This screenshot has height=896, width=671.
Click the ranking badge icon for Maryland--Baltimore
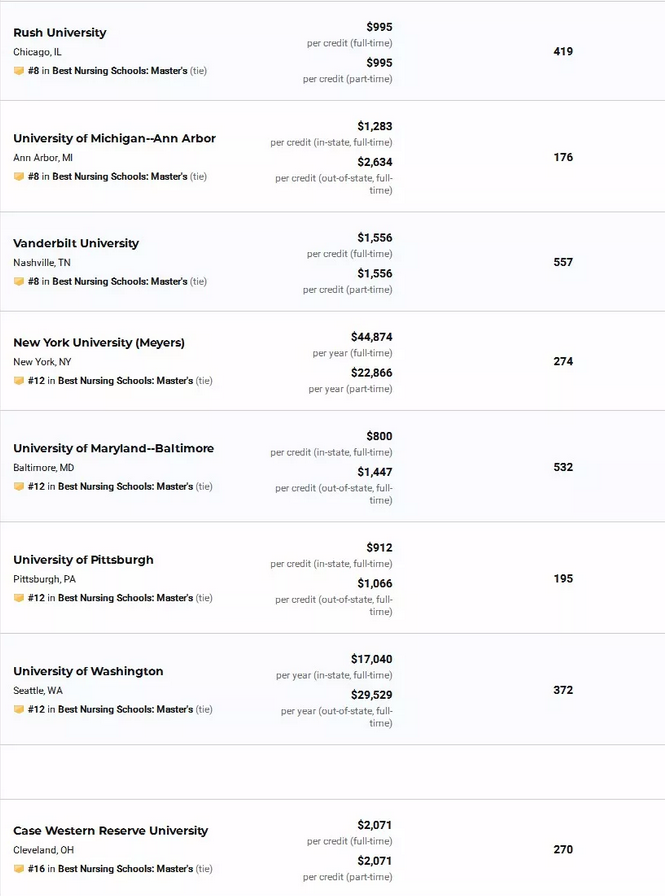pos(19,486)
